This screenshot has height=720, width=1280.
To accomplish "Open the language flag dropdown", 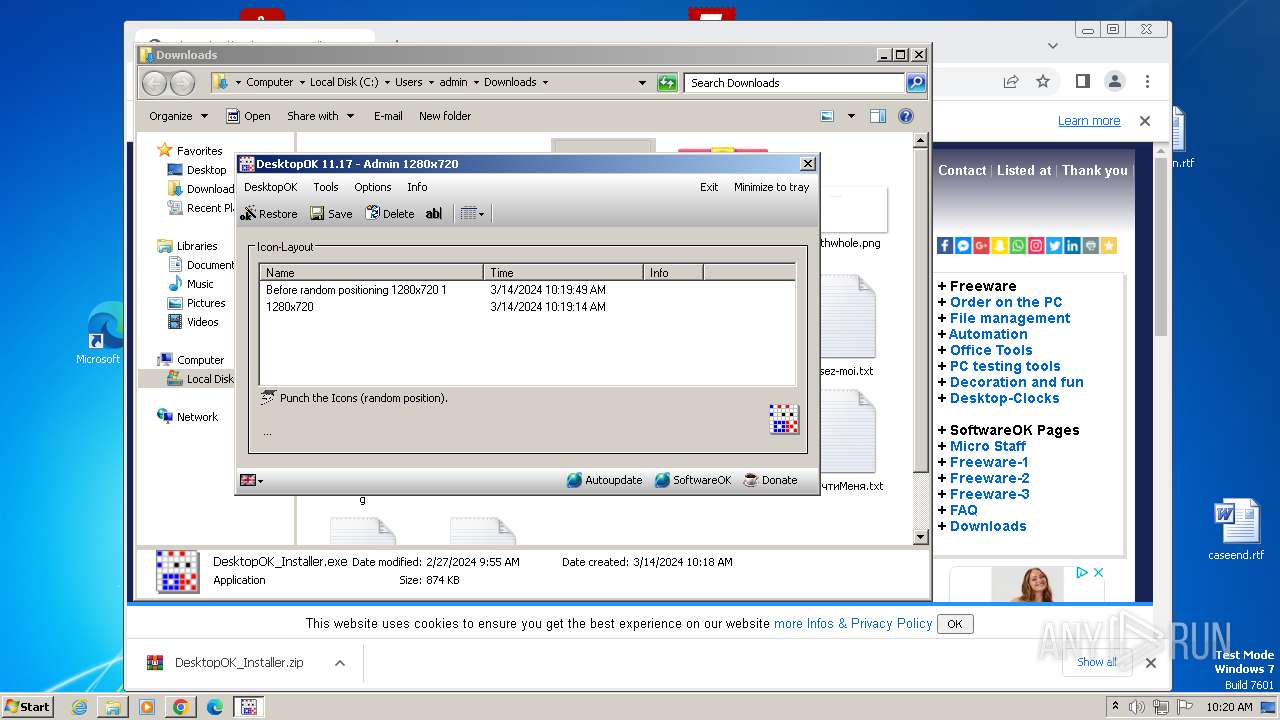I will (x=252, y=480).
